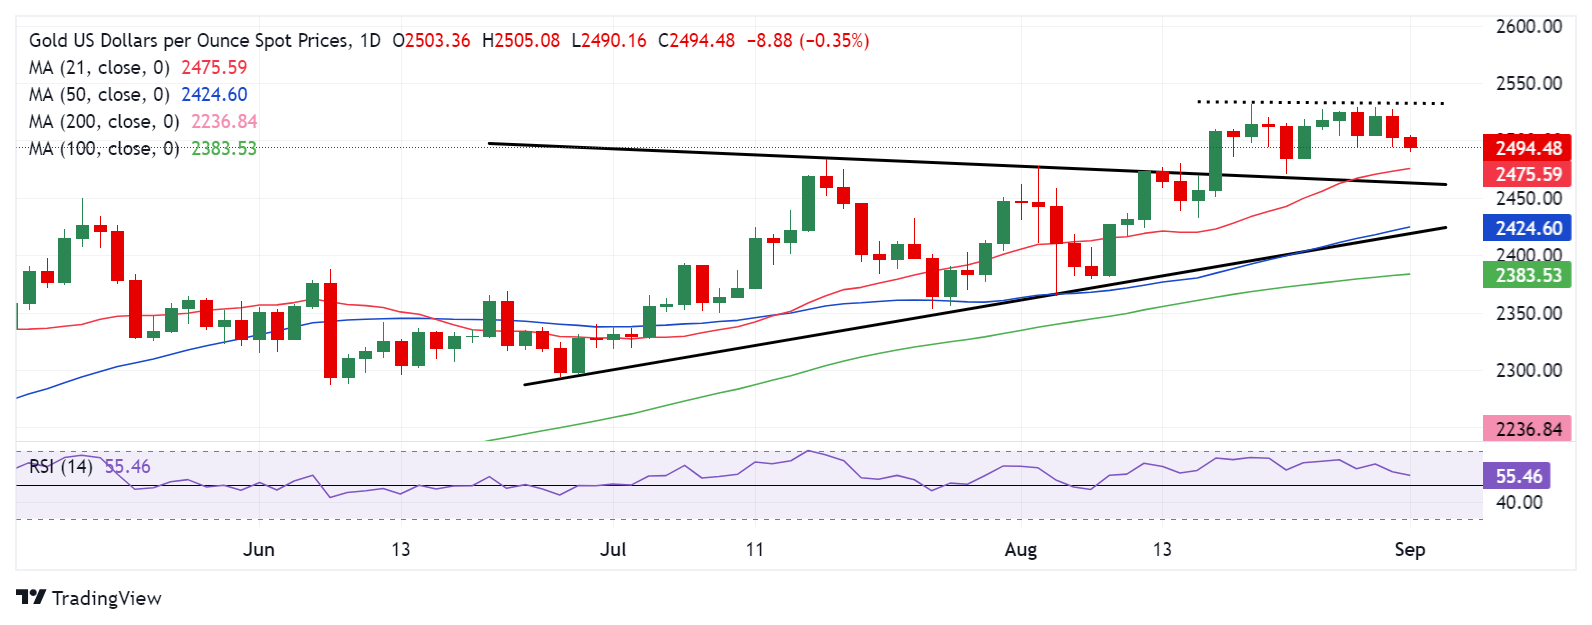Open the TradingView text link
The height and width of the screenshot is (625, 1592).
point(106,598)
